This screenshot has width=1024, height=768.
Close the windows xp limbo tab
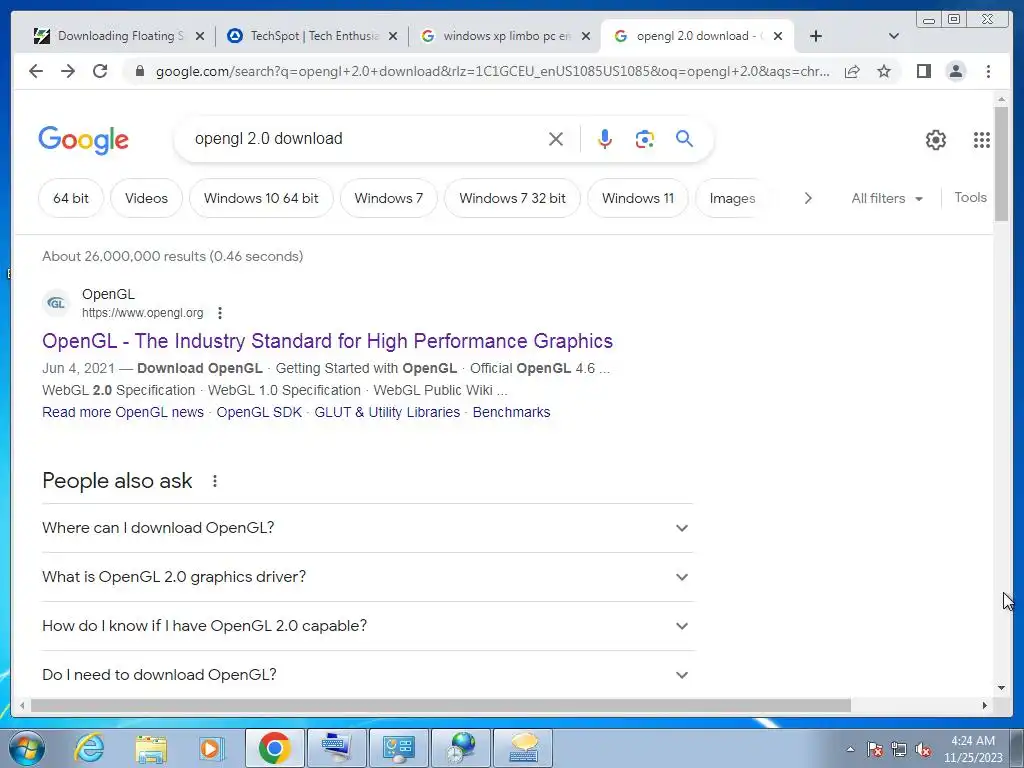click(x=586, y=37)
